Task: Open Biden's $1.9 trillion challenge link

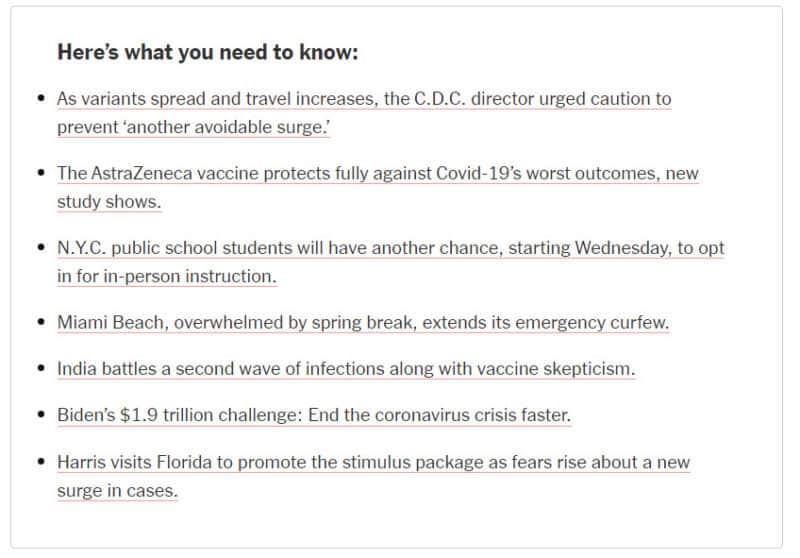Action: (314, 415)
